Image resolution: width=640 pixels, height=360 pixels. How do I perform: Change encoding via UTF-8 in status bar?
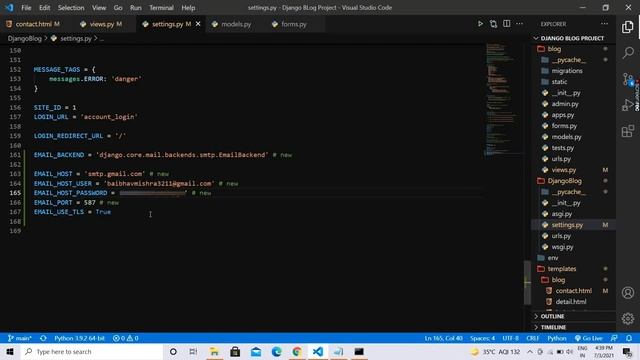(510, 338)
